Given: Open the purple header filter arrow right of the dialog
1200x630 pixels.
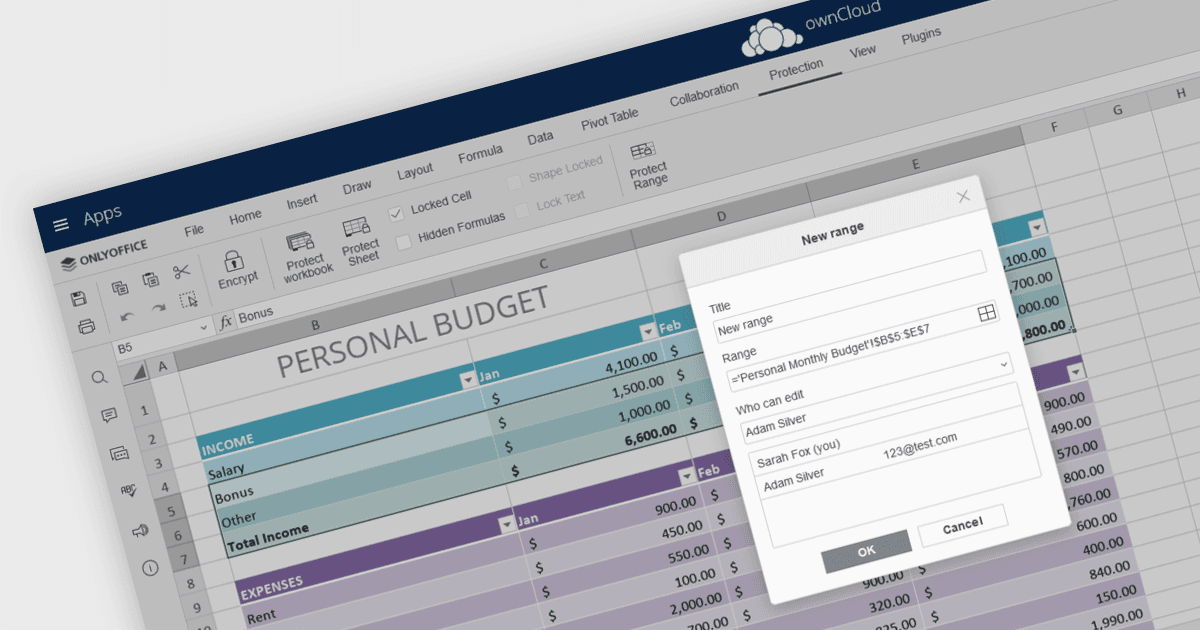Looking at the screenshot, I should 1075,373.
